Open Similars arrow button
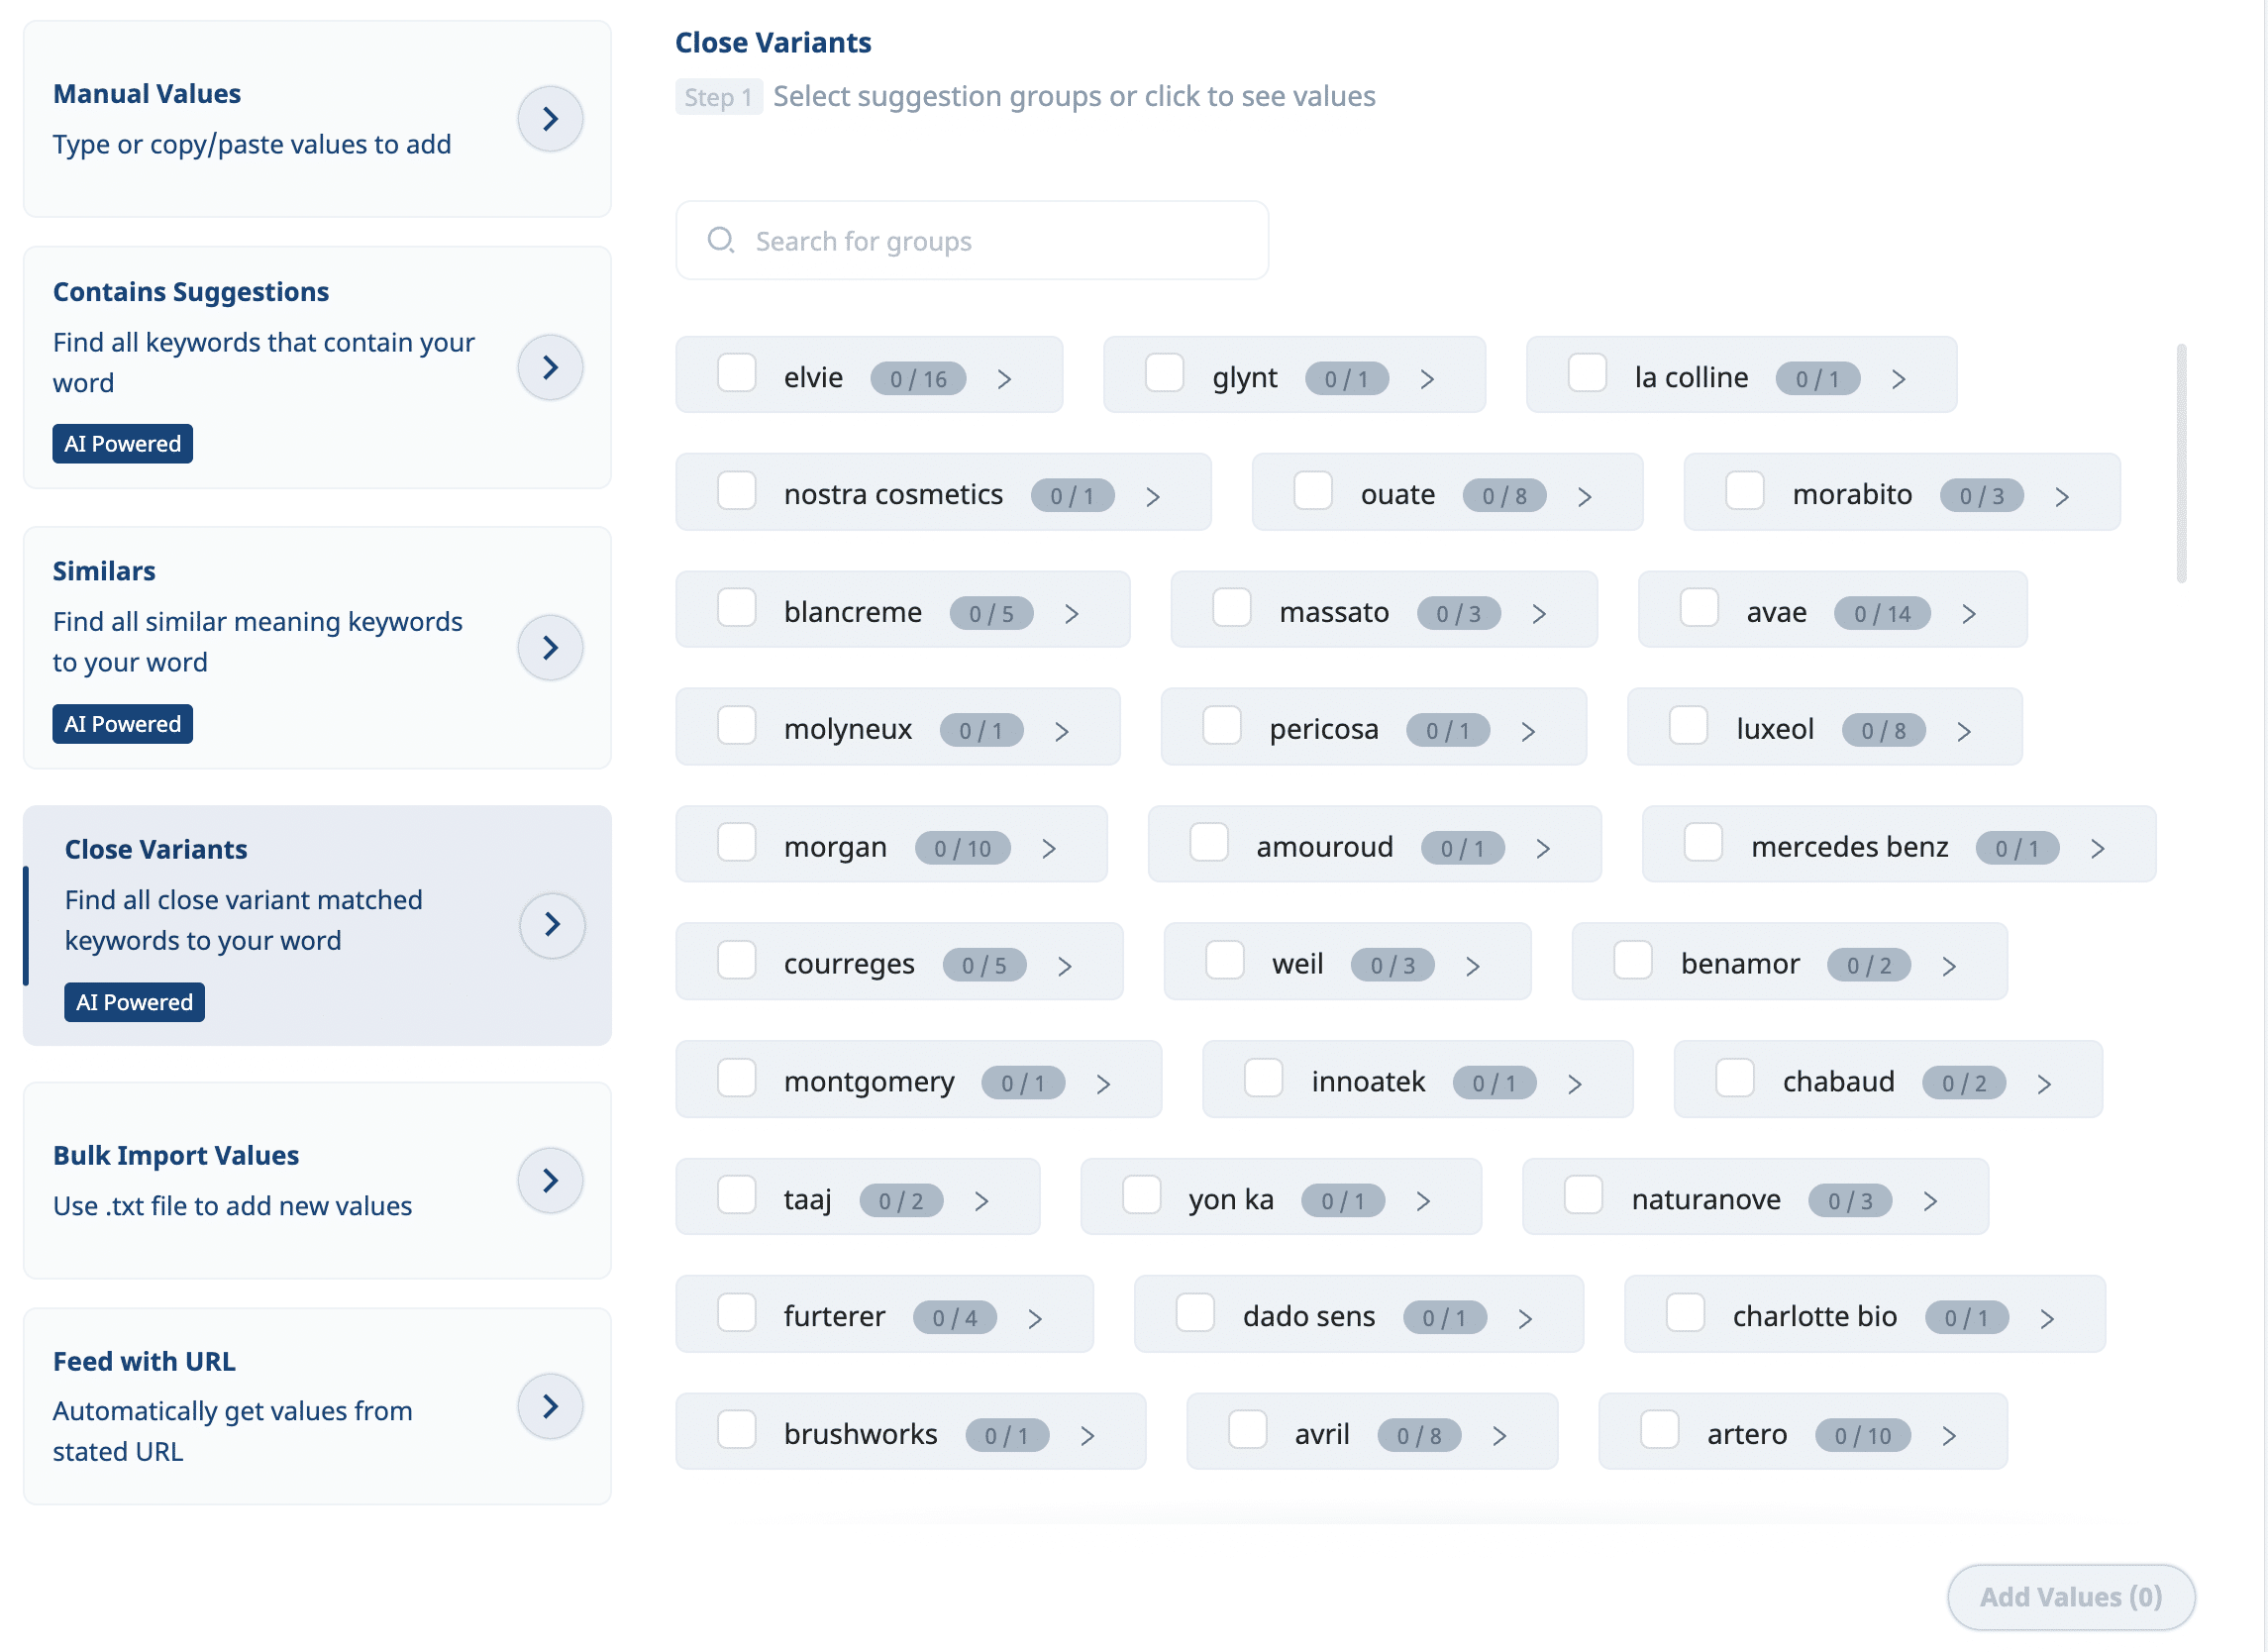2268x1652 pixels. pyautogui.click(x=550, y=647)
